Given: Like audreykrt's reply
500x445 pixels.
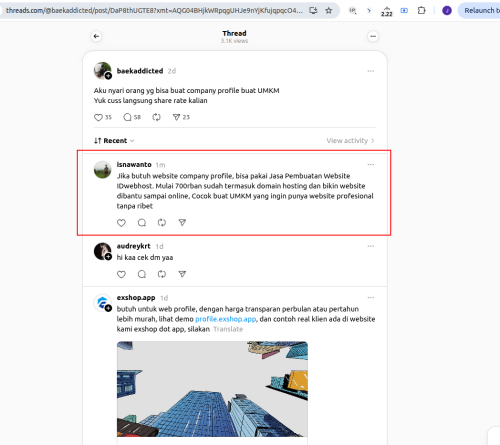Looking at the screenshot, I should click(121, 274).
